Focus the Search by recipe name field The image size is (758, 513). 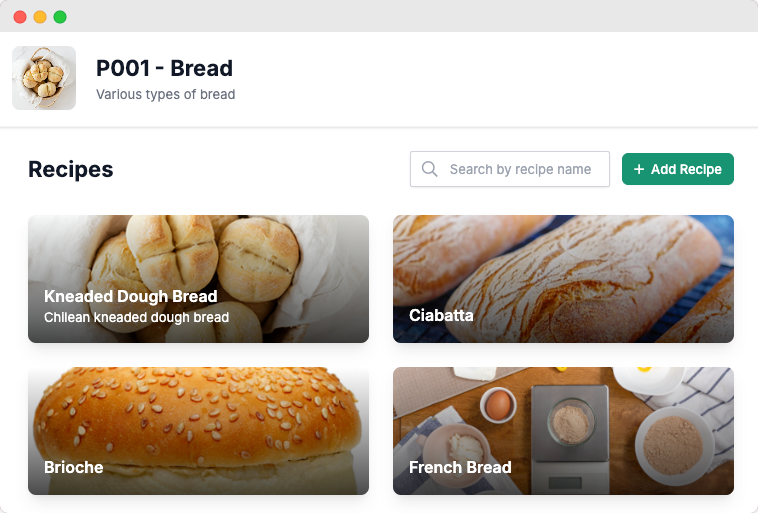[520, 169]
